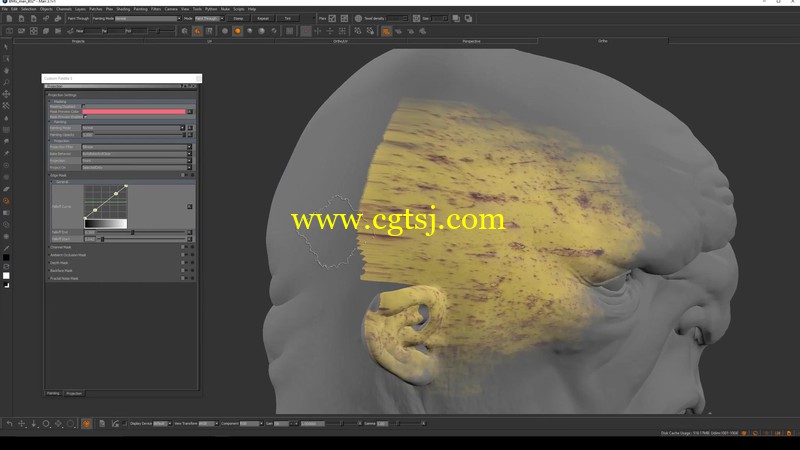Click the pink Mask Preview Color swatch
The image size is (800, 450).
click(134, 111)
